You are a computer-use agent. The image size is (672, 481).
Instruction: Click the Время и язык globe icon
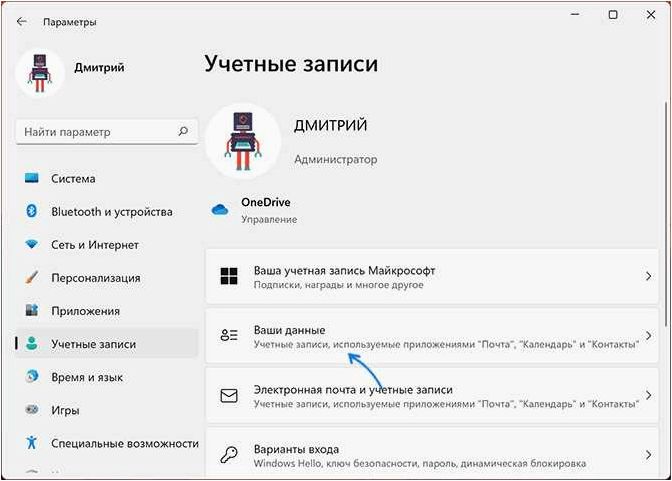coord(32,376)
